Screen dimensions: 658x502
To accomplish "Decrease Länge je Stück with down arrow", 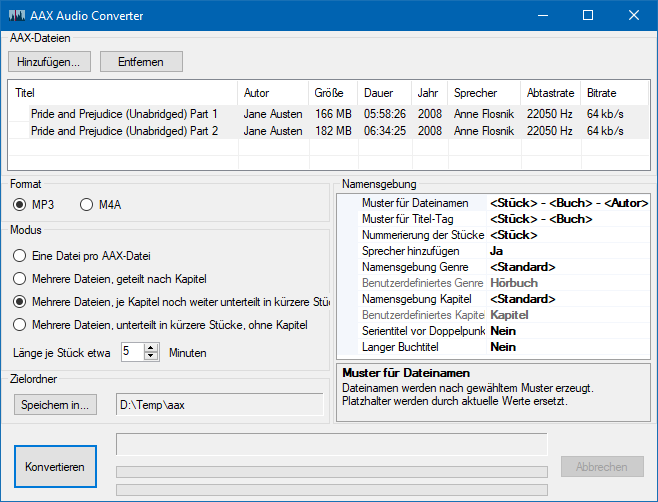I will [x=151, y=356].
